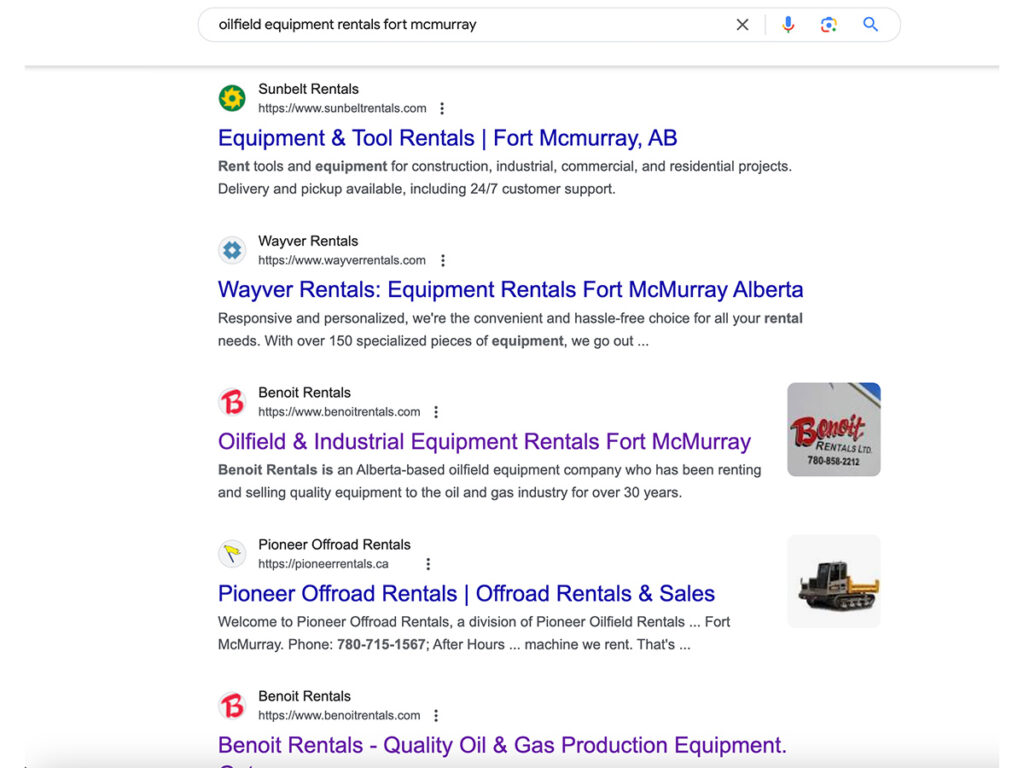
Task: Click the blue magnifying glass to search
Action: [869, 24]
